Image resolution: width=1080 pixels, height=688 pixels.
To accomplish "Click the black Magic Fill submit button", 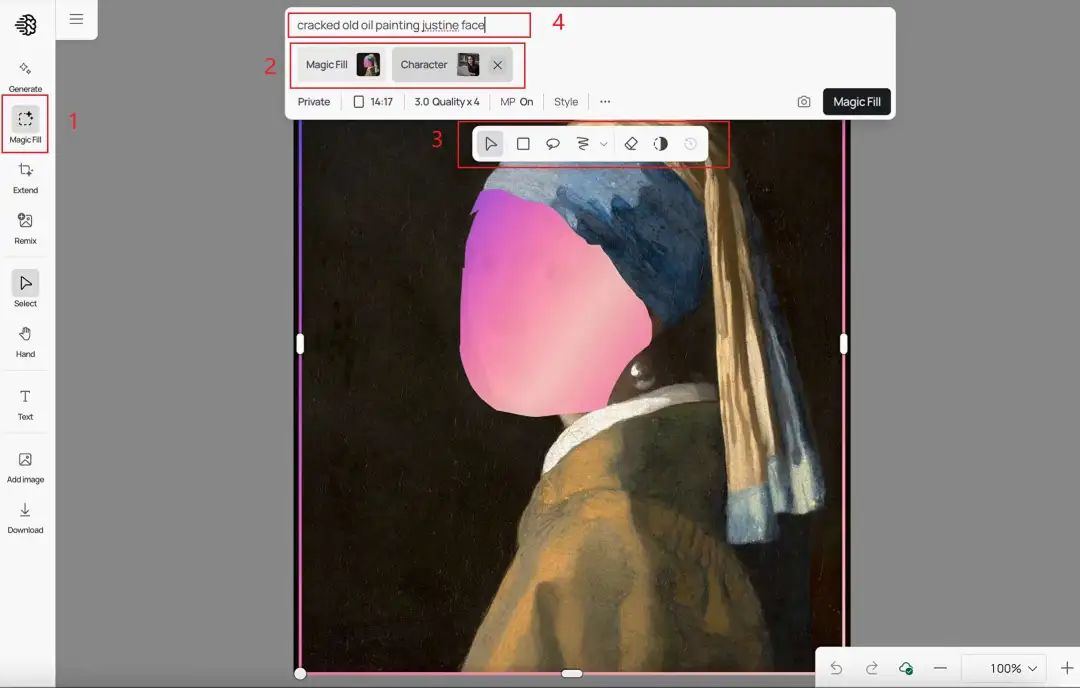I will pos(856,102).
